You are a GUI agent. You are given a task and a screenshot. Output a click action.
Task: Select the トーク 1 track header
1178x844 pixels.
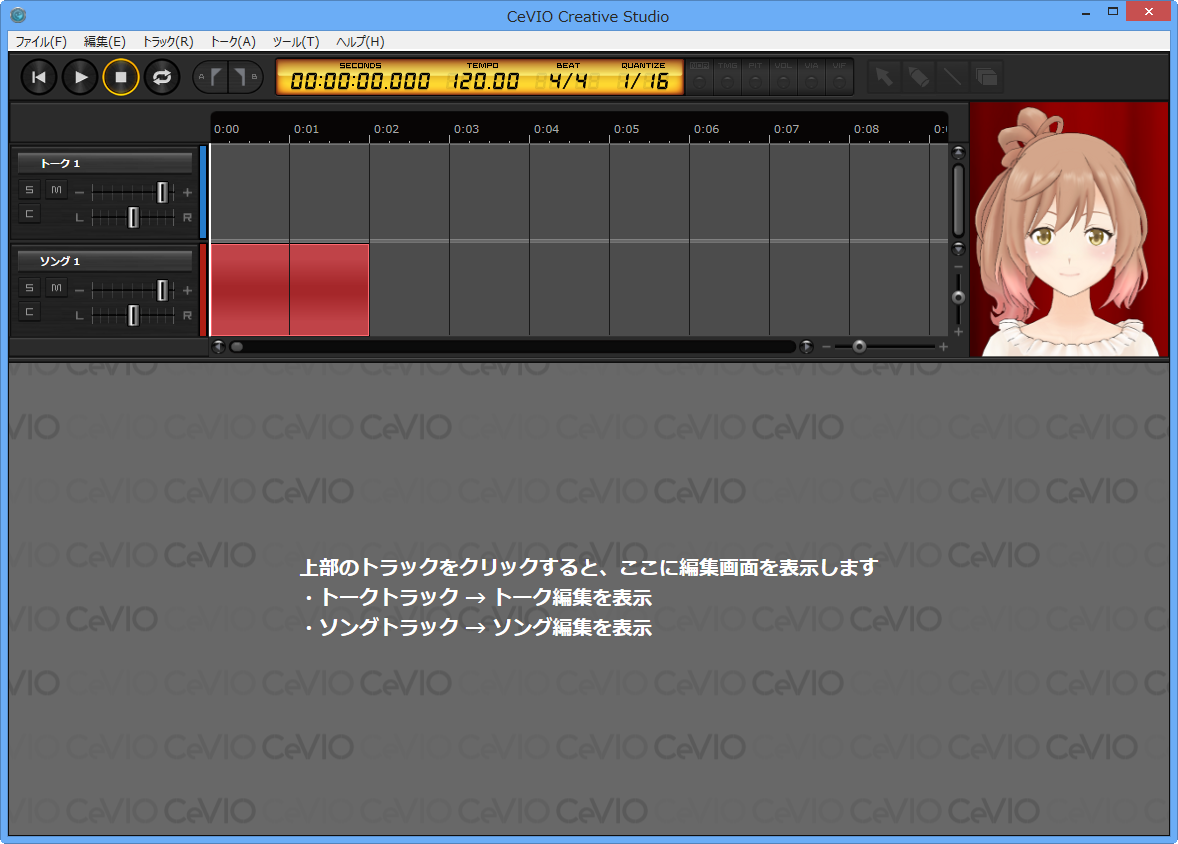coord(105,163)
